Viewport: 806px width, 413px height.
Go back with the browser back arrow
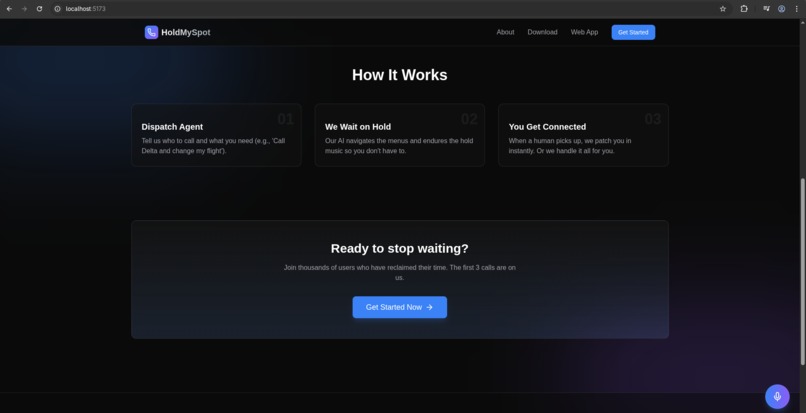(9, 9)
